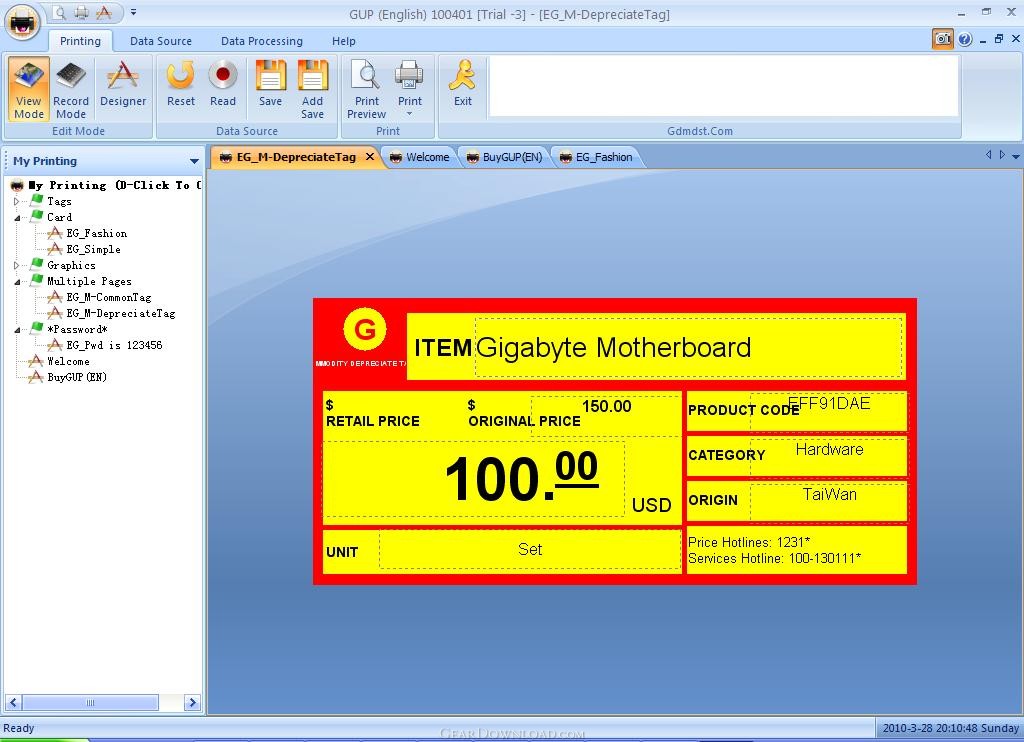This screenshot has height=742, width=1024.
Task: Click the tree panel horizontal scrollbar thumb
Action: [x=90, y=703]
